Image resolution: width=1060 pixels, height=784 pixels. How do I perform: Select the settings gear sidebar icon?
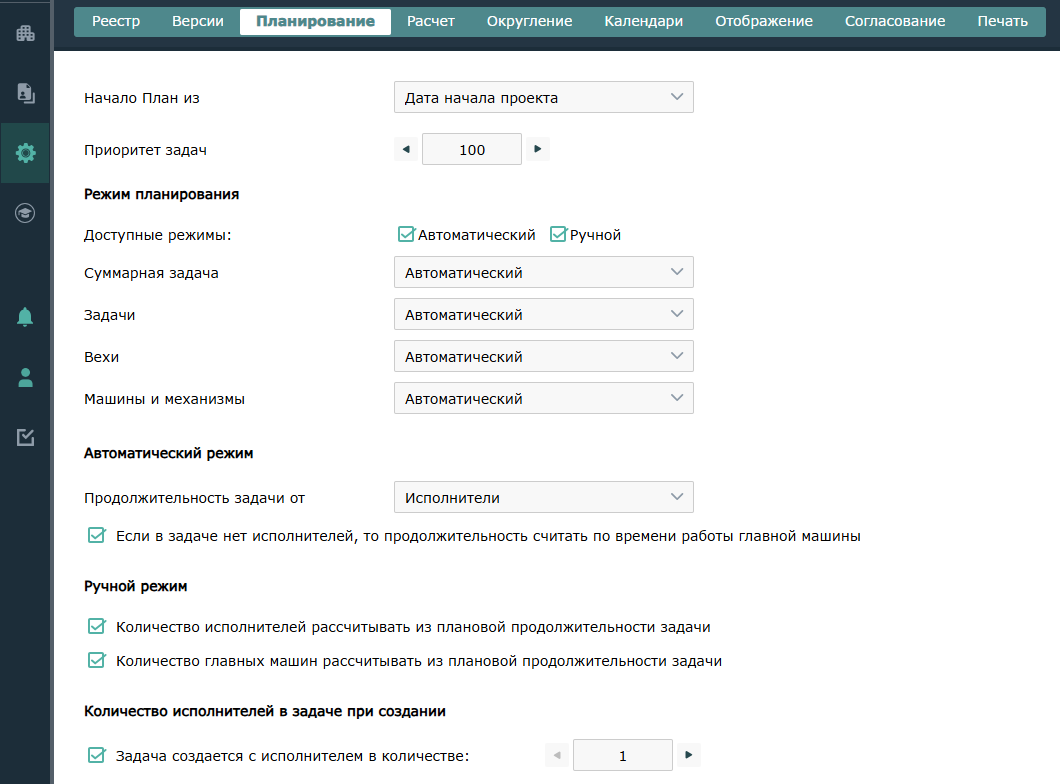point(25,153)
